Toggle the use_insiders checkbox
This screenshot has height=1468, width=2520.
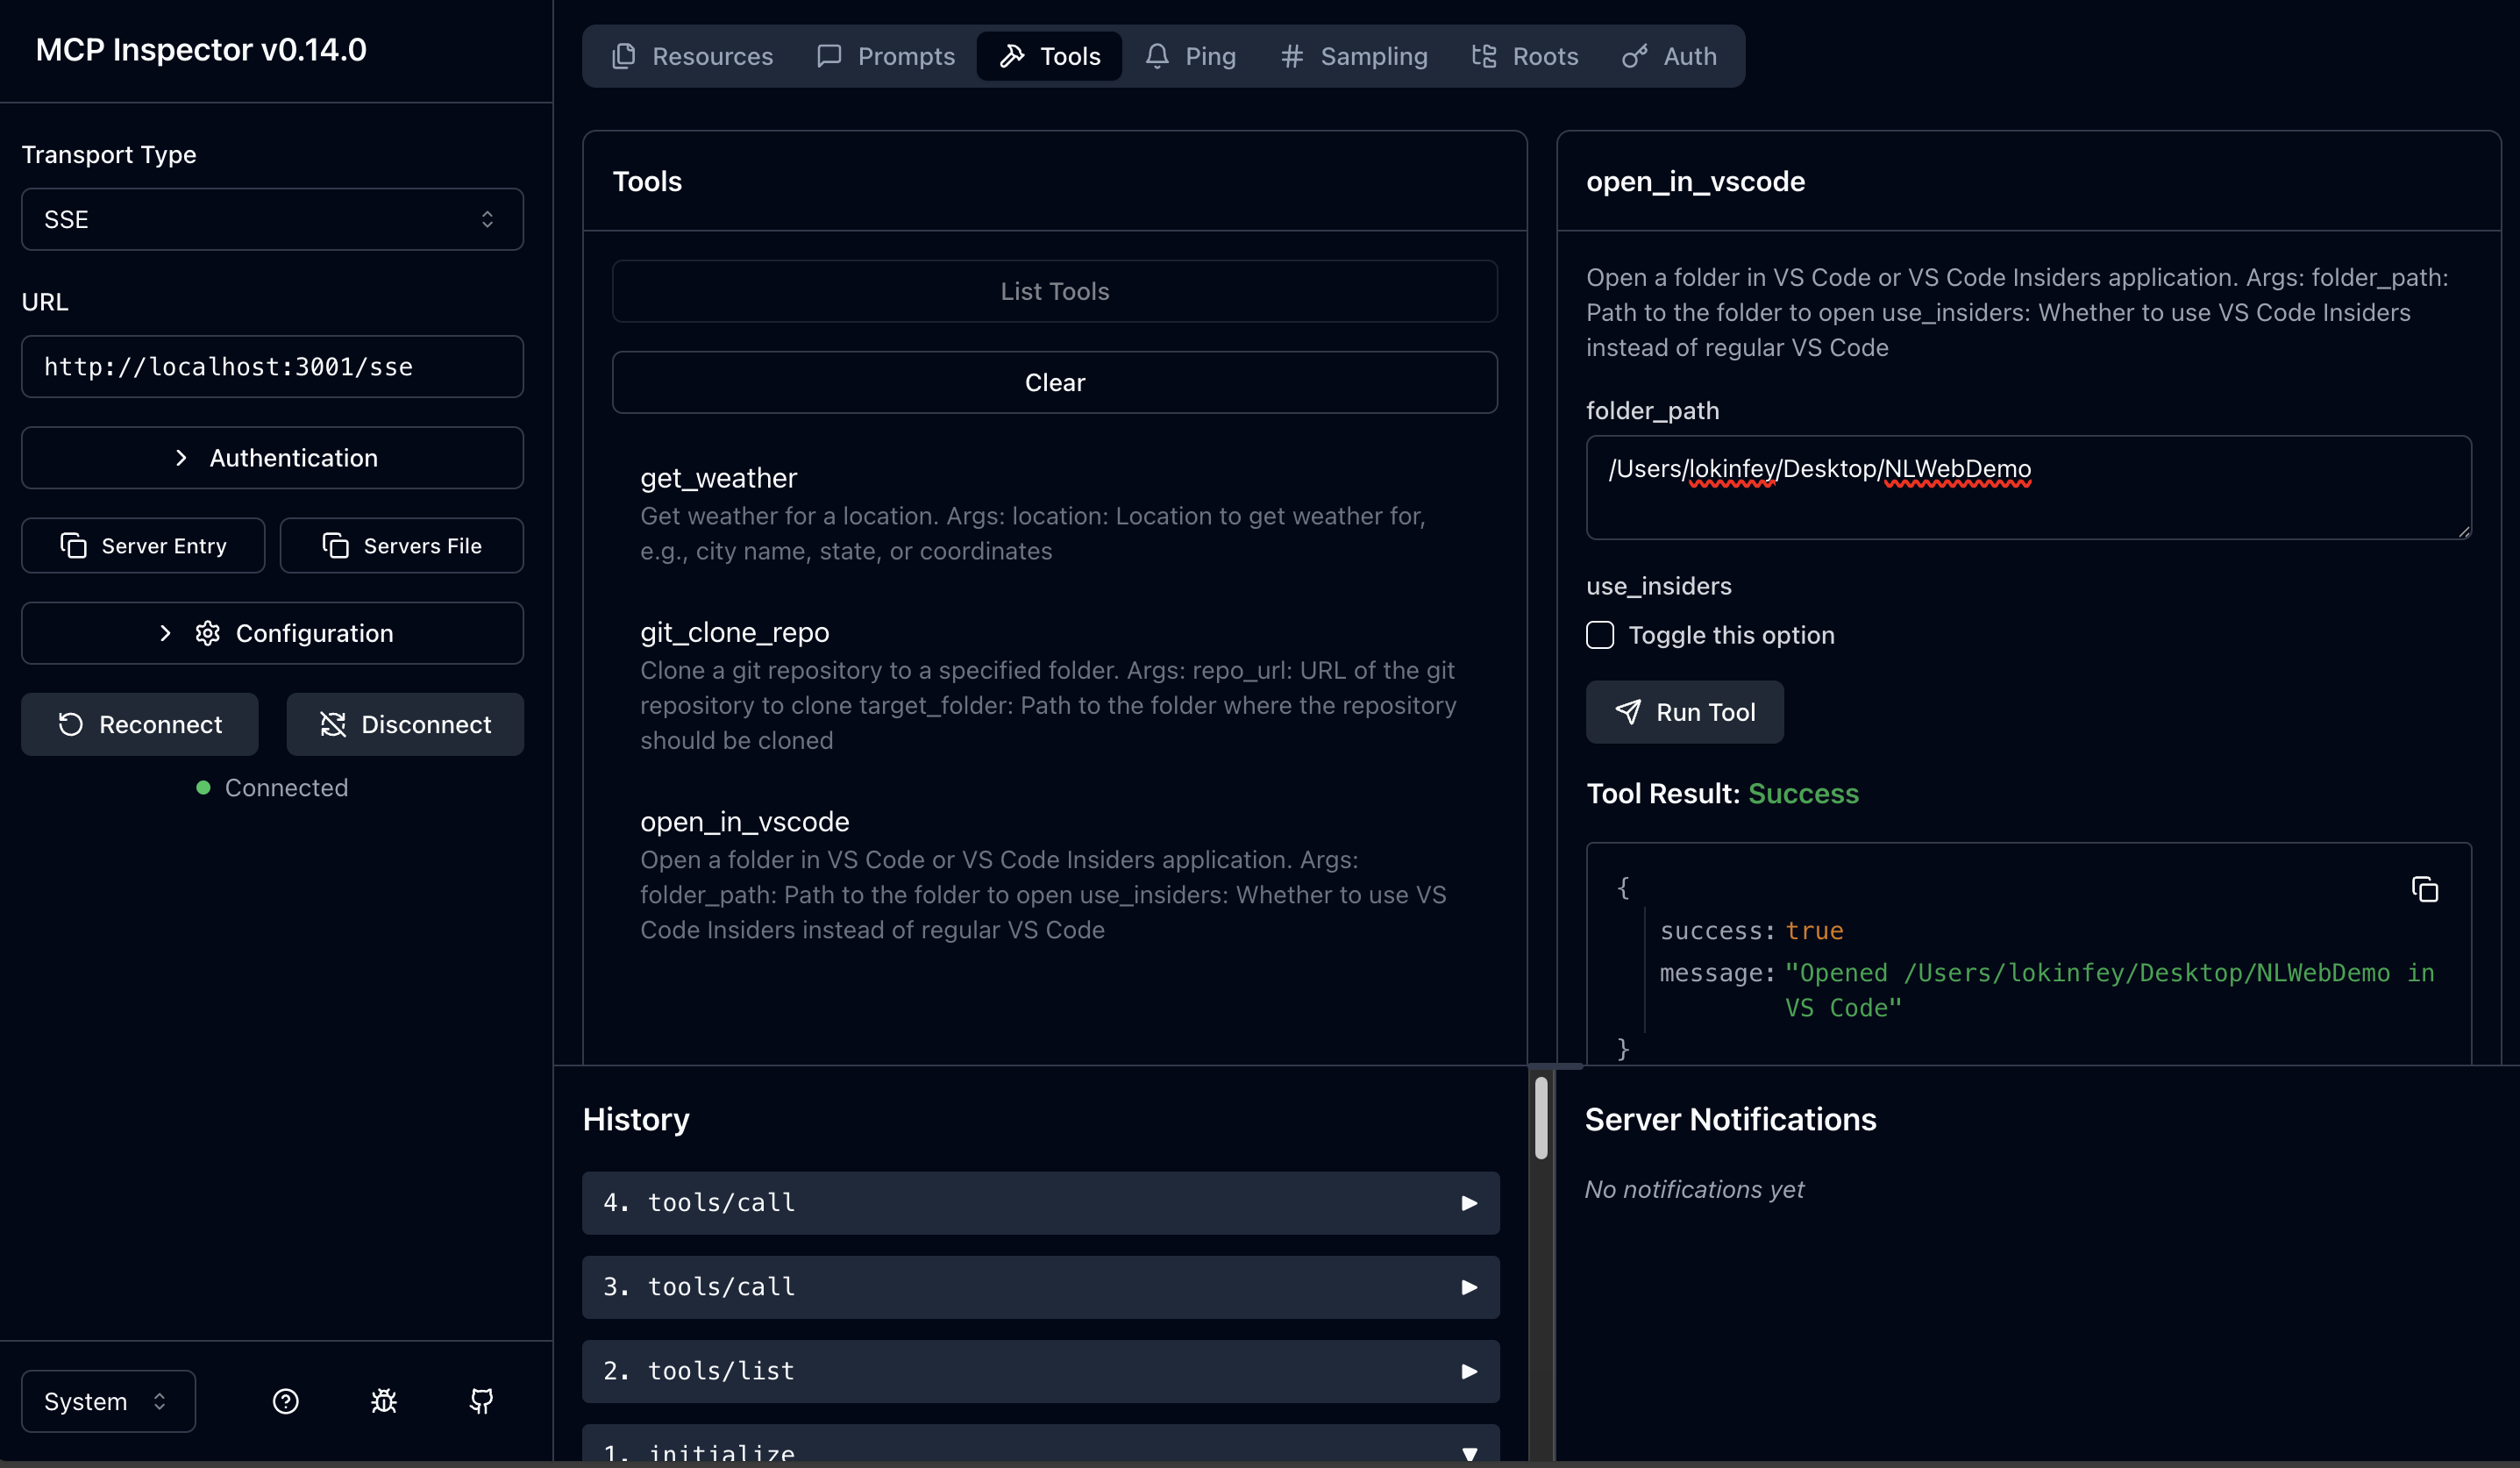point(1600,635)
